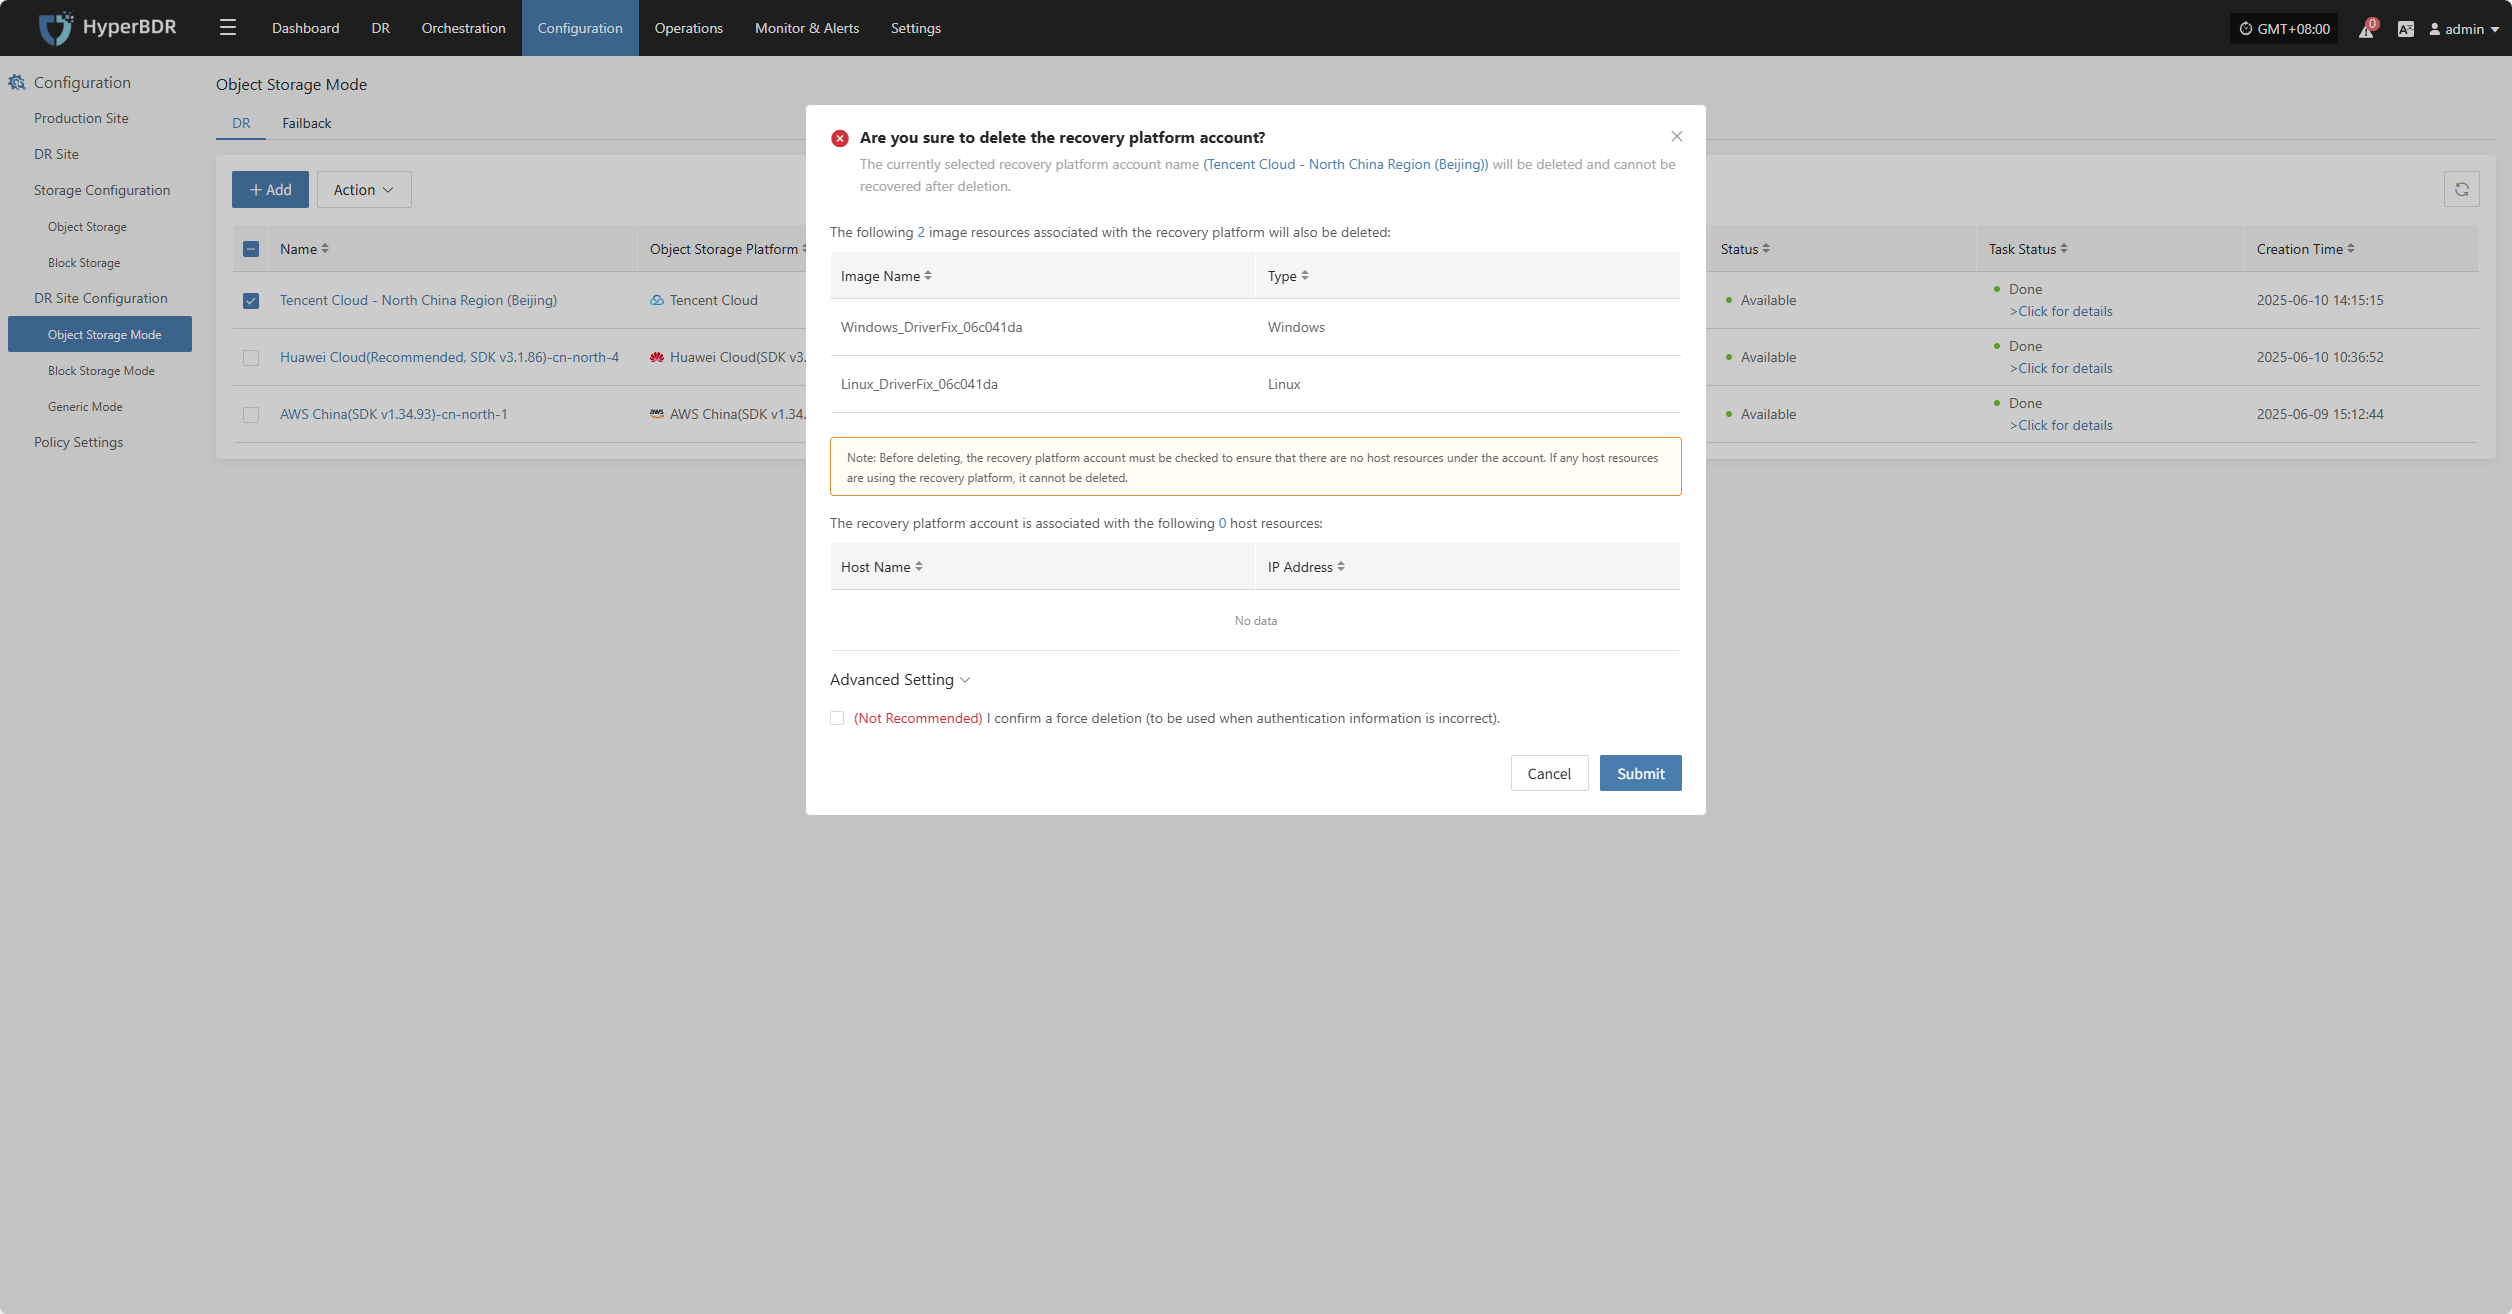Open Monitor & Alerts menu
2512x1314 pixels.
pyautogui.click(x=807, y=28)
